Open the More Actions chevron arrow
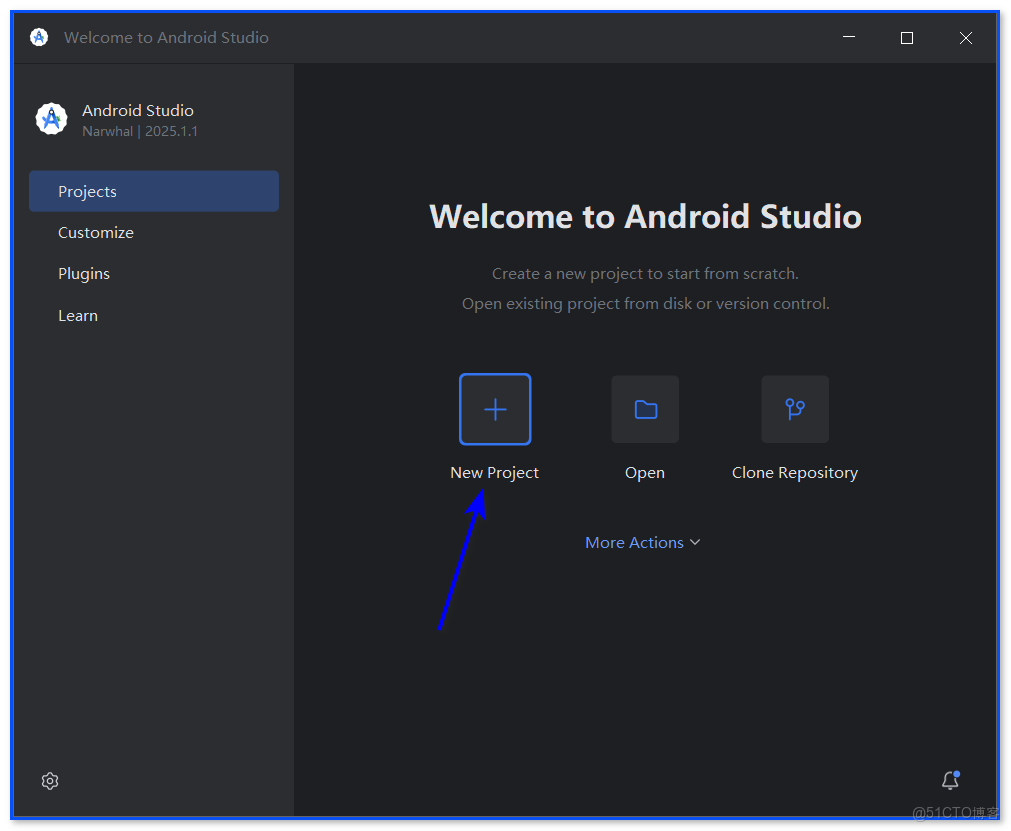Viewport: 1011px width, 831px height. [696, 542]
